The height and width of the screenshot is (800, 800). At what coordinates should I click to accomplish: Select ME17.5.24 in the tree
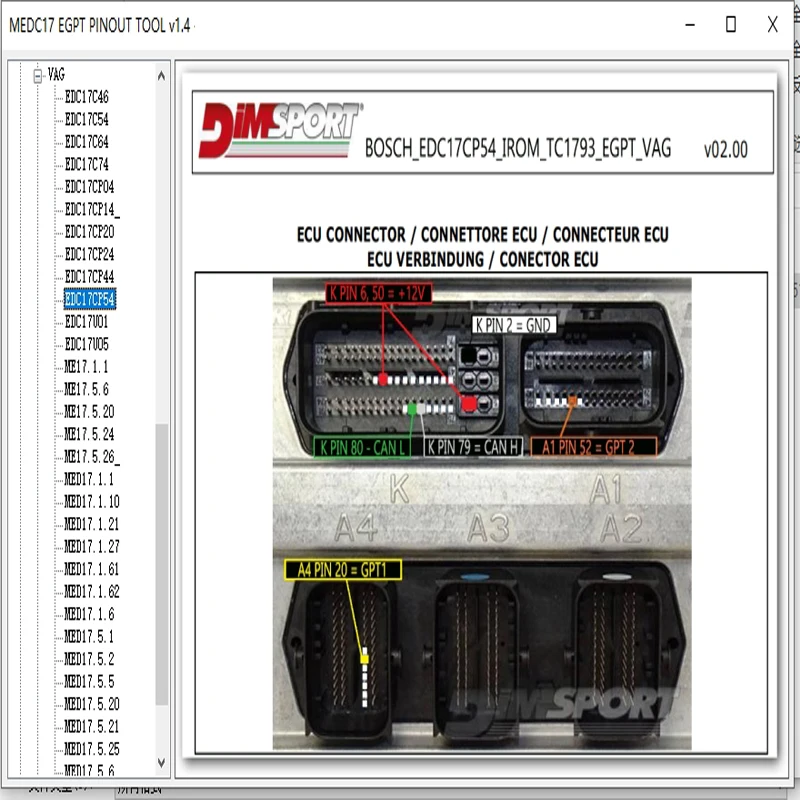[x=89, y=434]
